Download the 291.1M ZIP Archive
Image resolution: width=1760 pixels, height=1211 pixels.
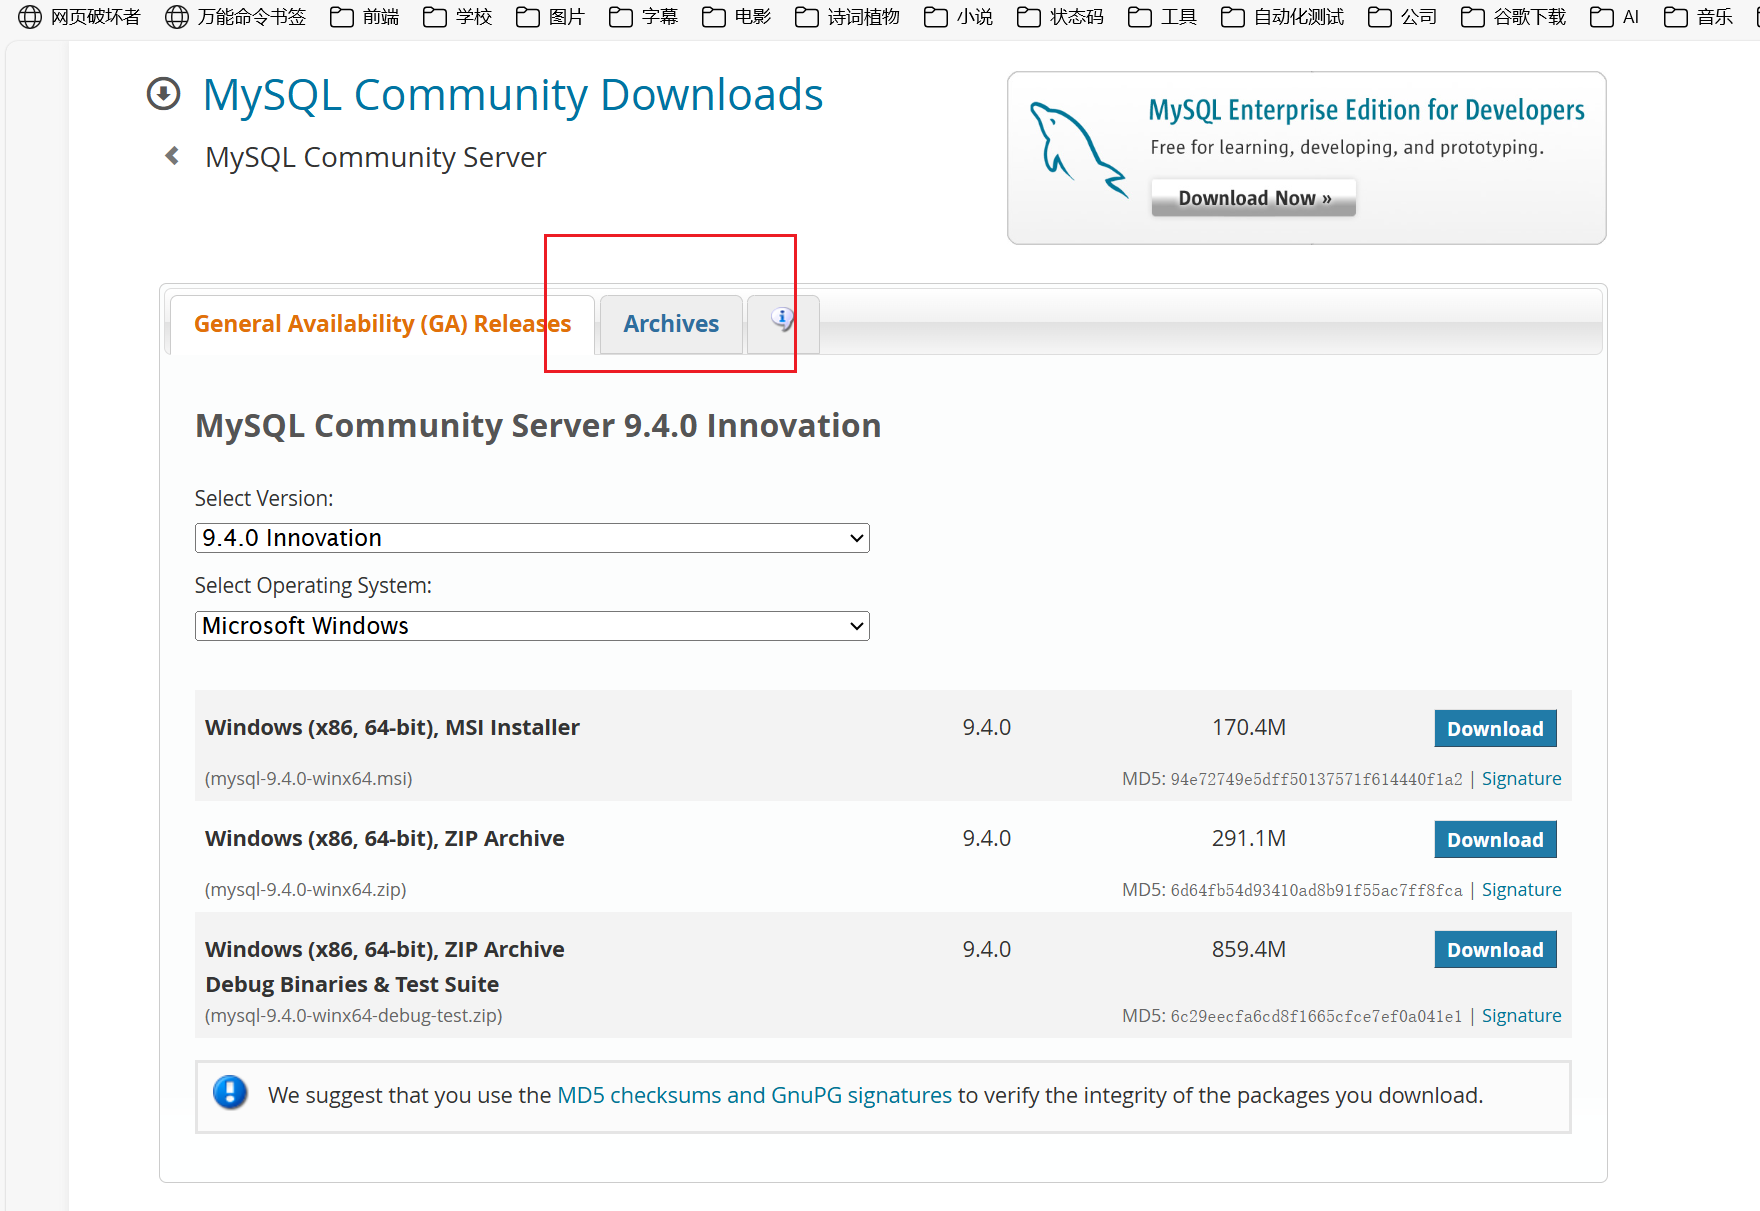[1495, 840]
